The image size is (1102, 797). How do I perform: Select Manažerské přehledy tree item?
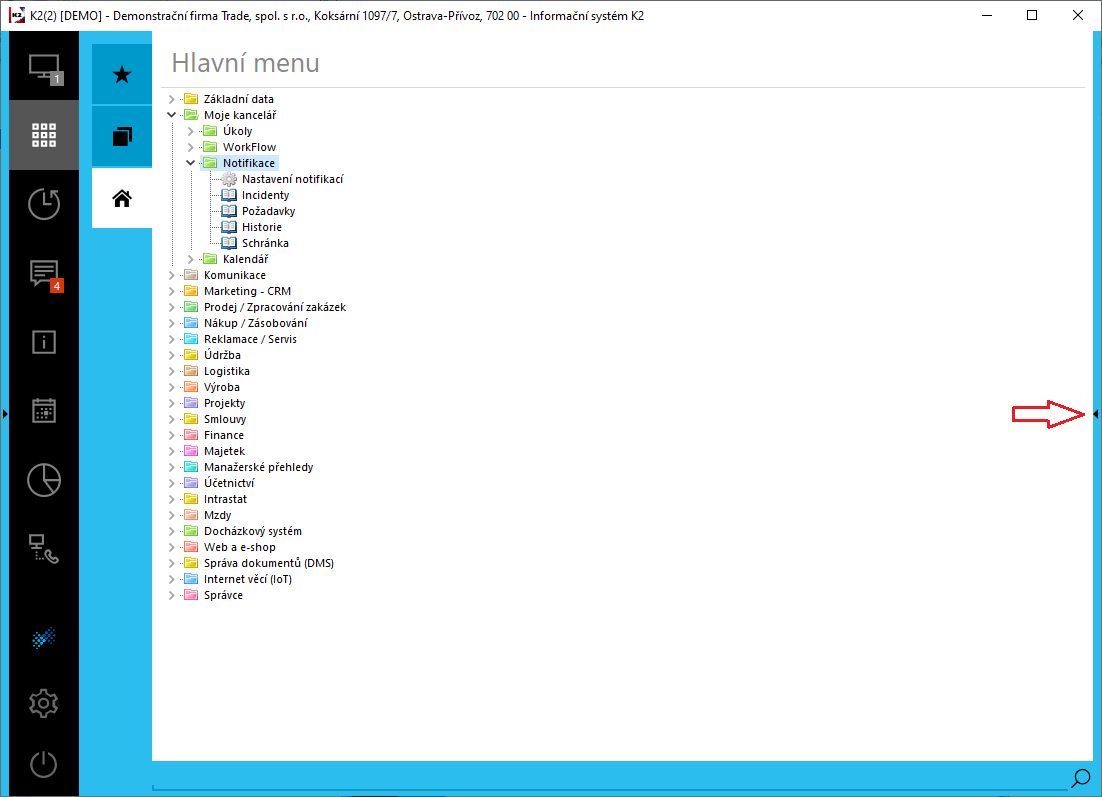point(259,467)
